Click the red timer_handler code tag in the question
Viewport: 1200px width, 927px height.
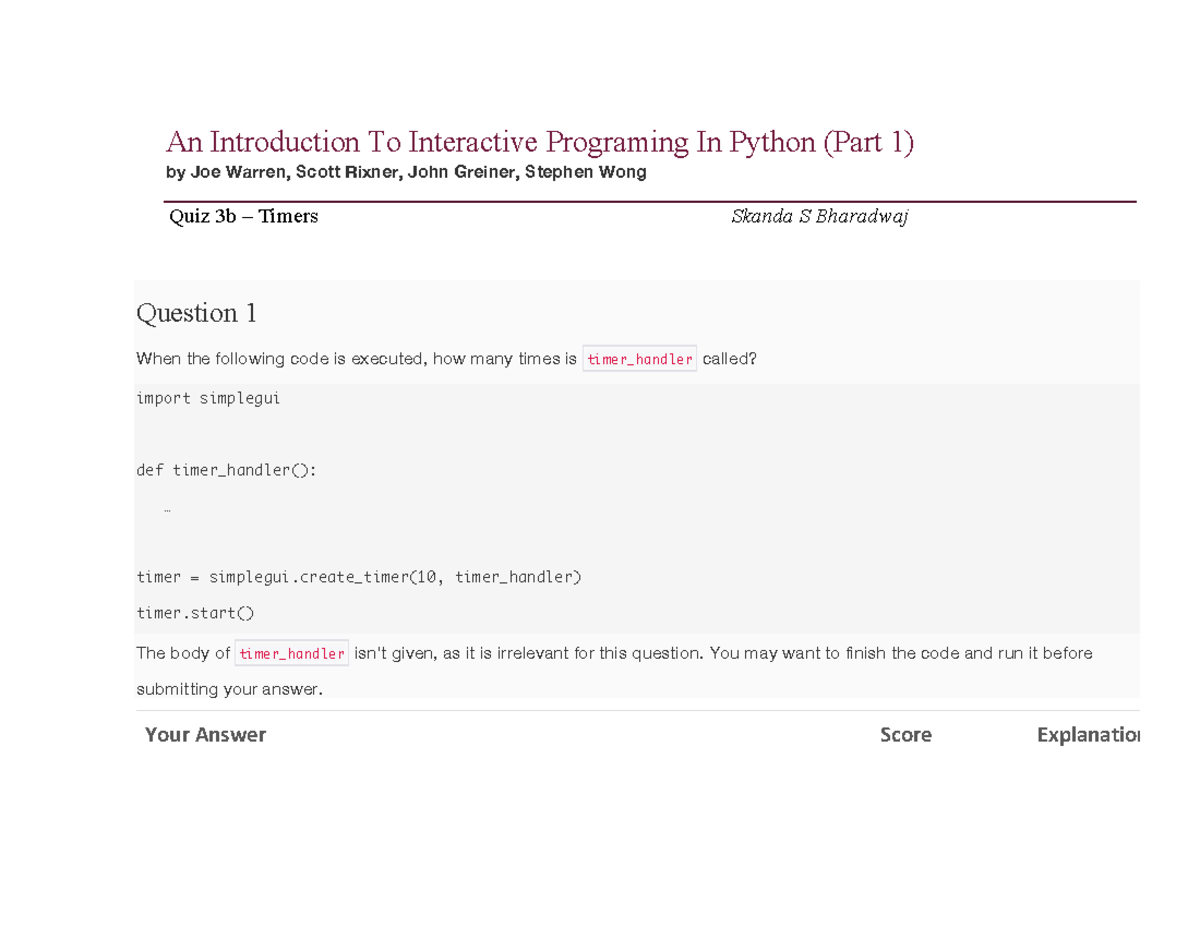pos(640,360)
